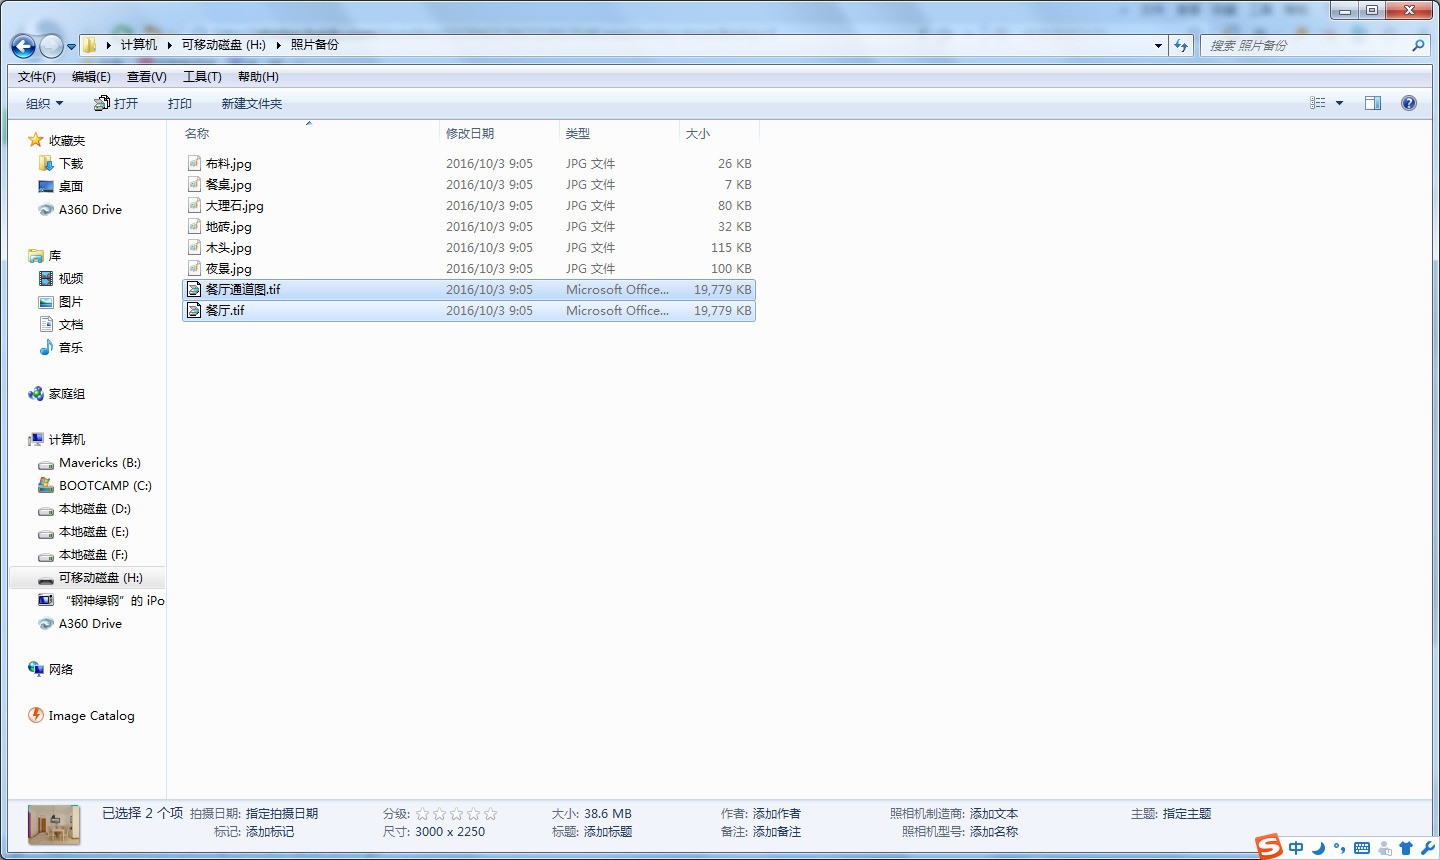Click the magnifier search icon
1440x860 pixels.
1418,46
